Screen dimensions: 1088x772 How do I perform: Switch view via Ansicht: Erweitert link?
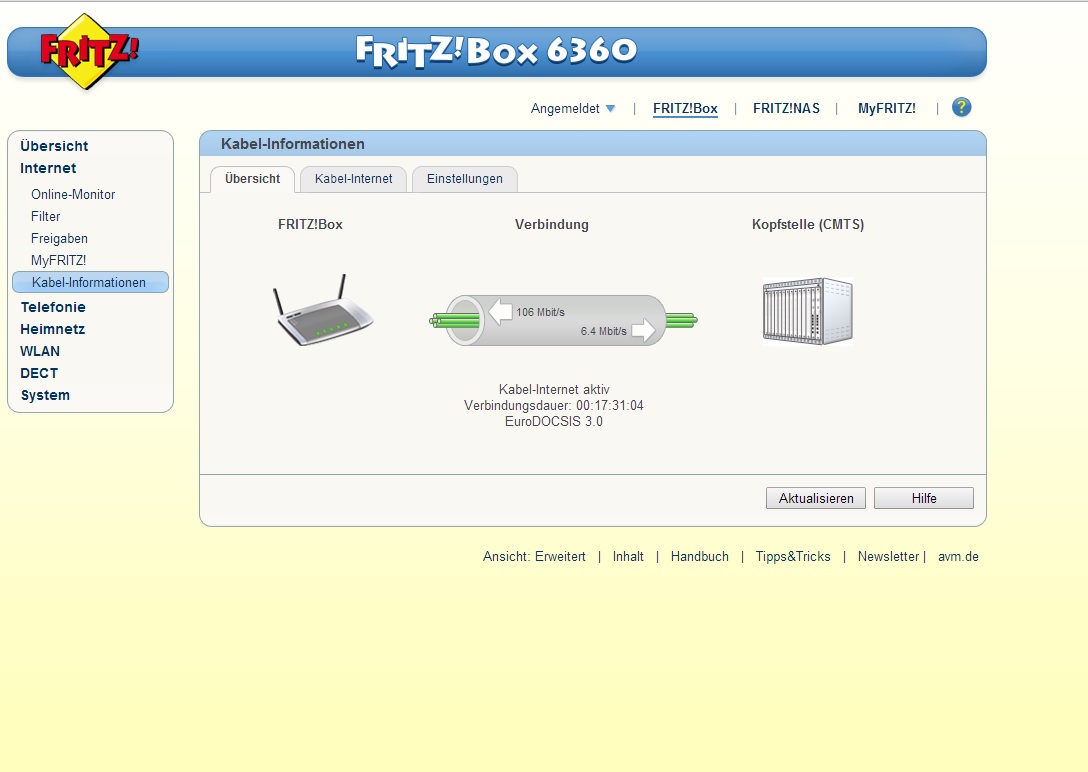[x=534, y=556]
